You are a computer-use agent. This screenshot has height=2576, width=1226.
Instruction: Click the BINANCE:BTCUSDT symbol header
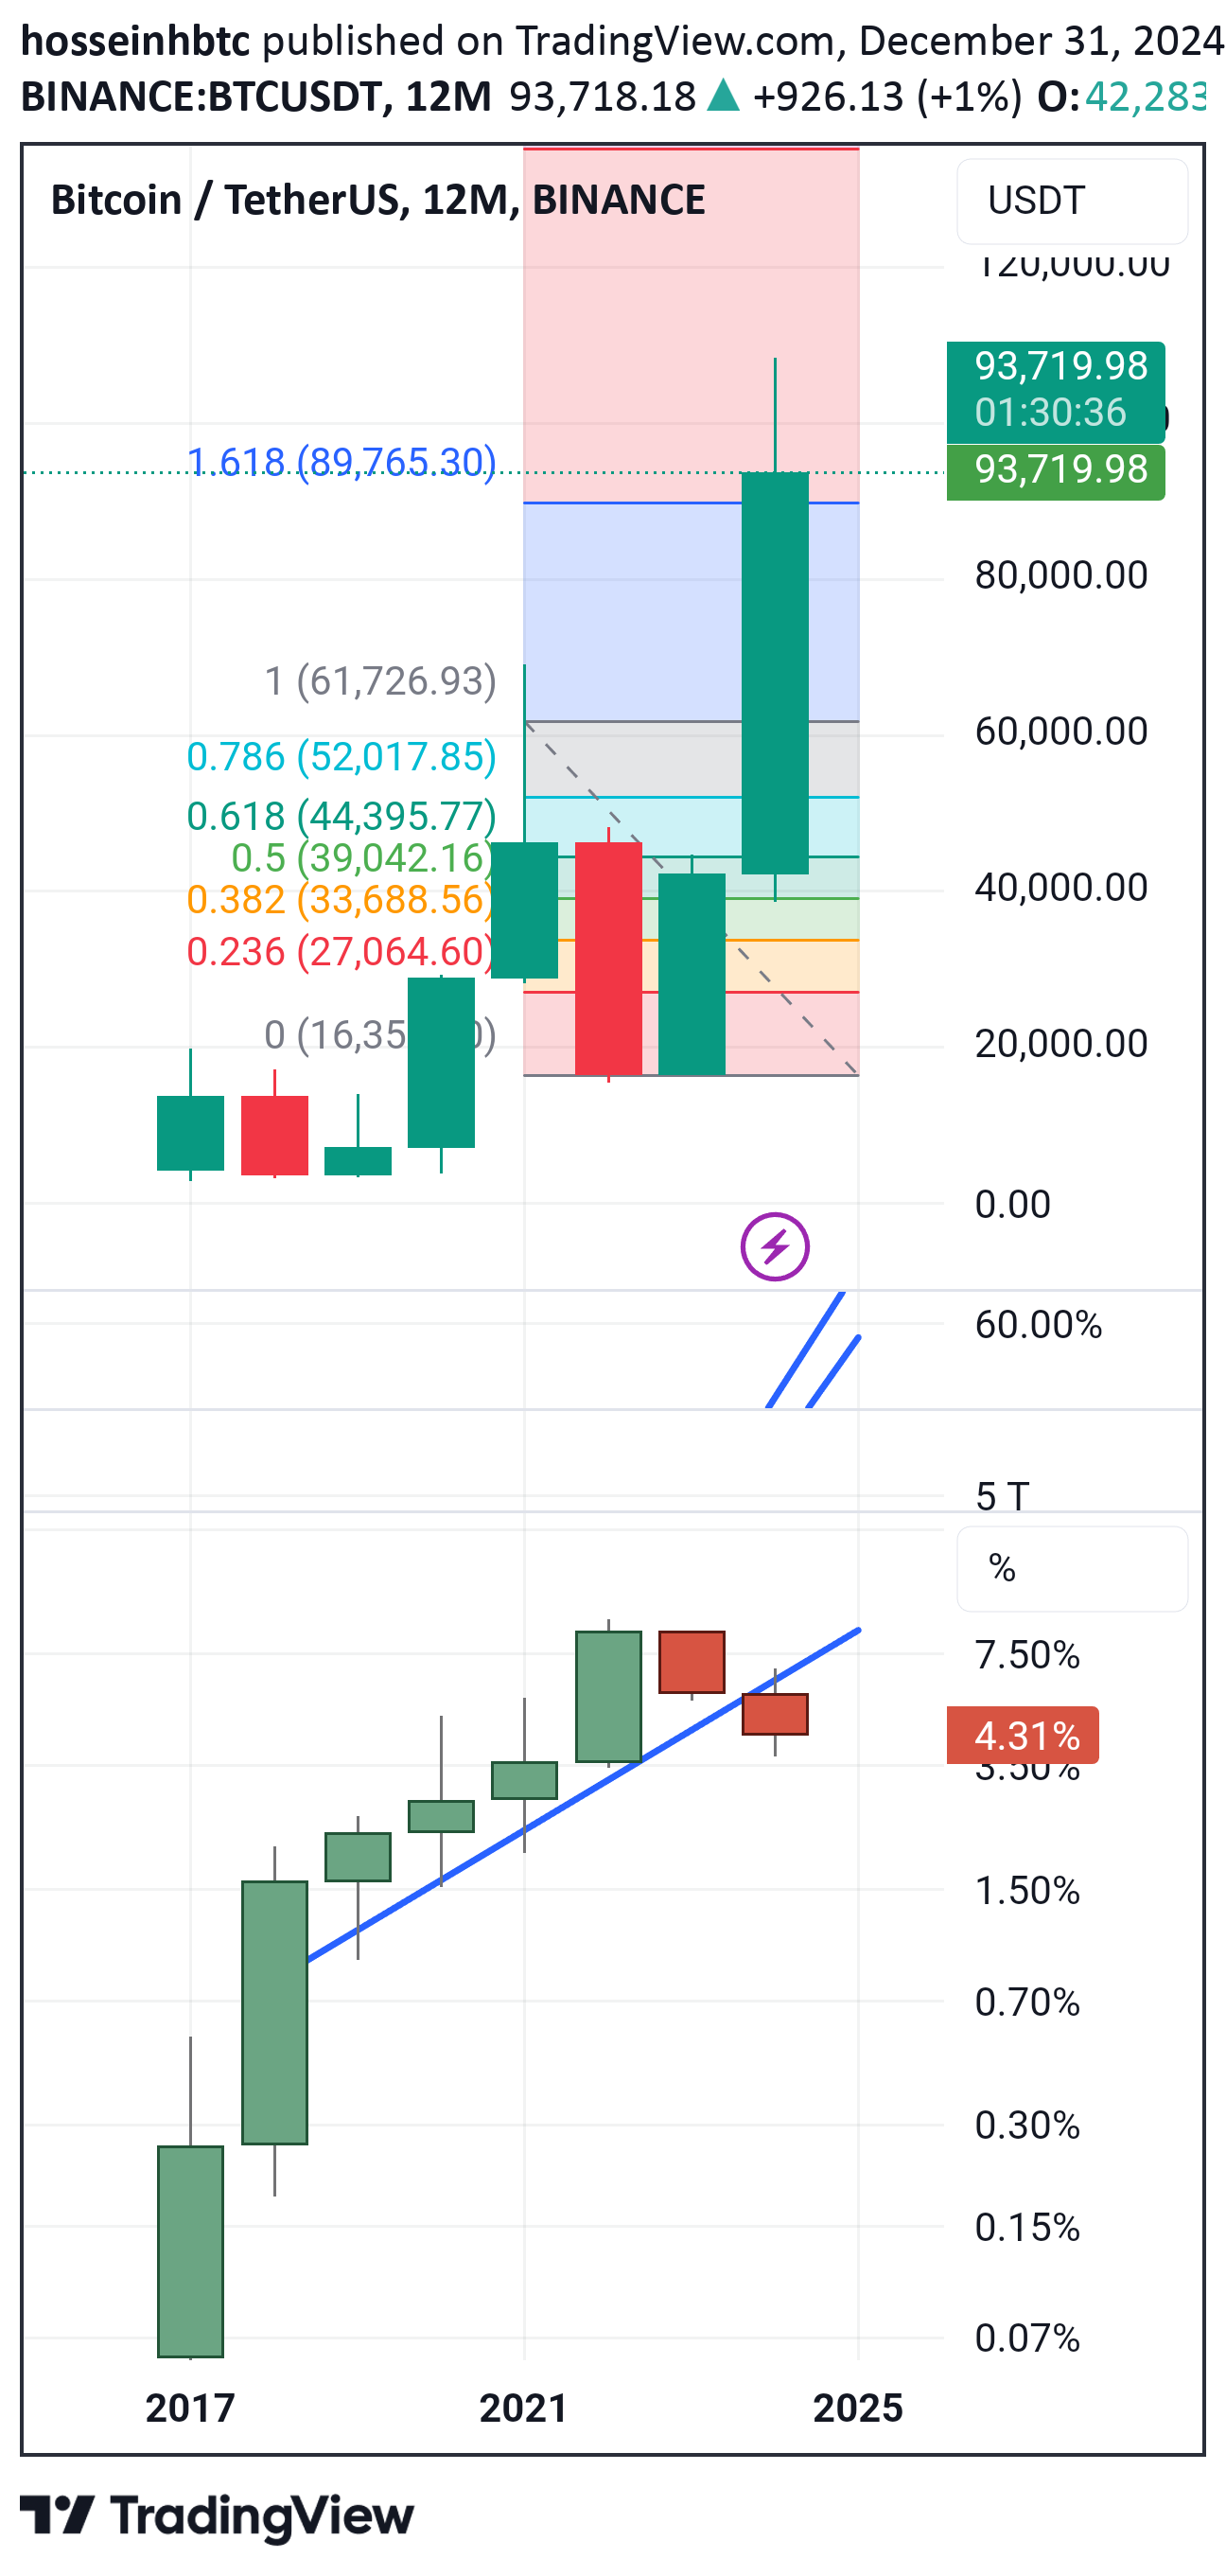256,97
